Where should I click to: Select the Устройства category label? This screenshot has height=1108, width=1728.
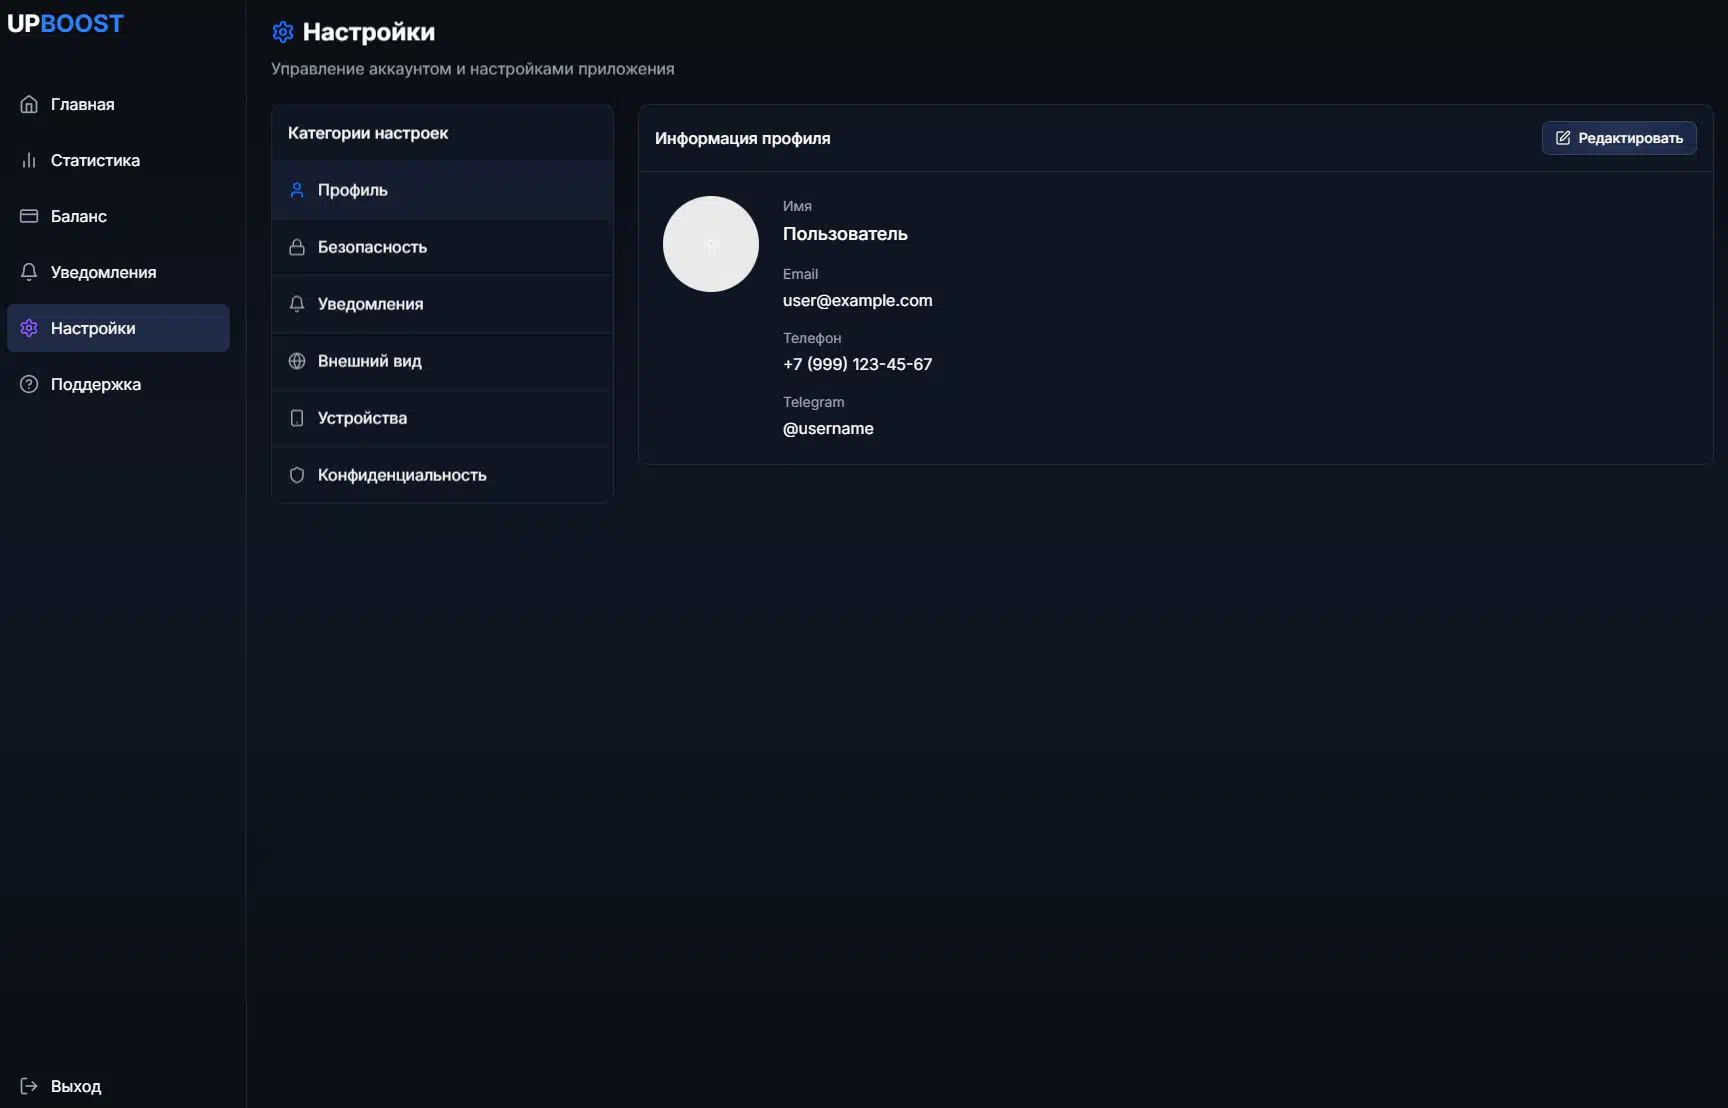click(x=362, y=418)
